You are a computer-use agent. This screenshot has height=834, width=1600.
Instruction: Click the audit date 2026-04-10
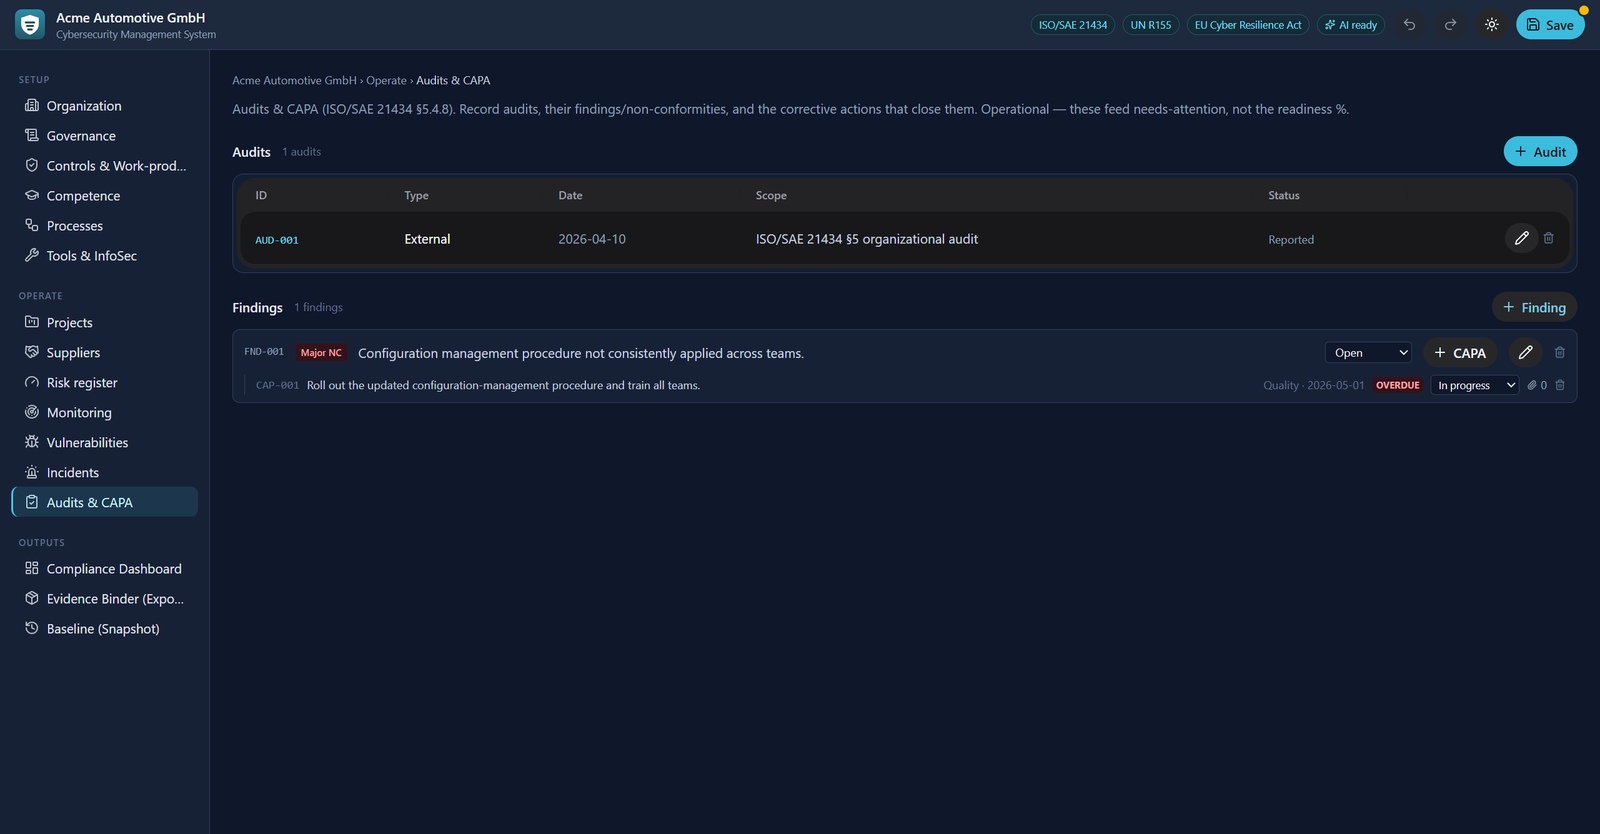pos(592,239)
